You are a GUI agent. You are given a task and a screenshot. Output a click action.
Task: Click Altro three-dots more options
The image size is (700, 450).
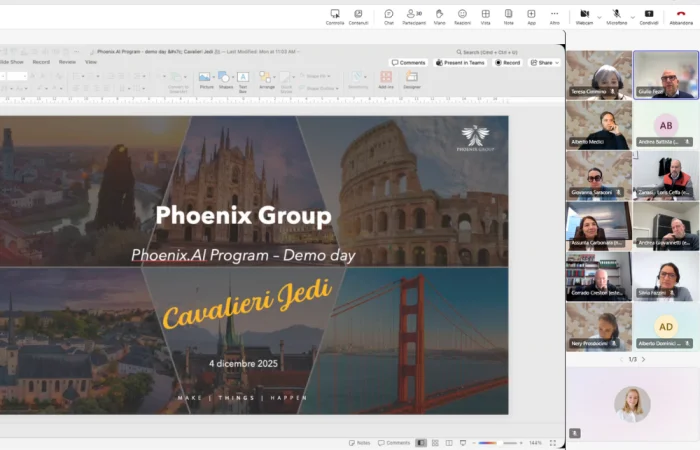(x=555, y=15)
